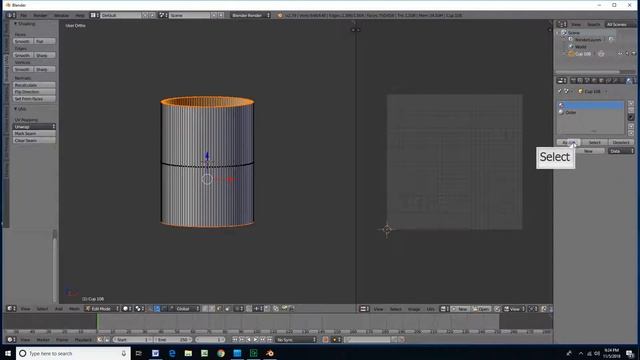
Task: Toggle limit selection to visible
Action: pyautogui.click(x=227, y=309)
